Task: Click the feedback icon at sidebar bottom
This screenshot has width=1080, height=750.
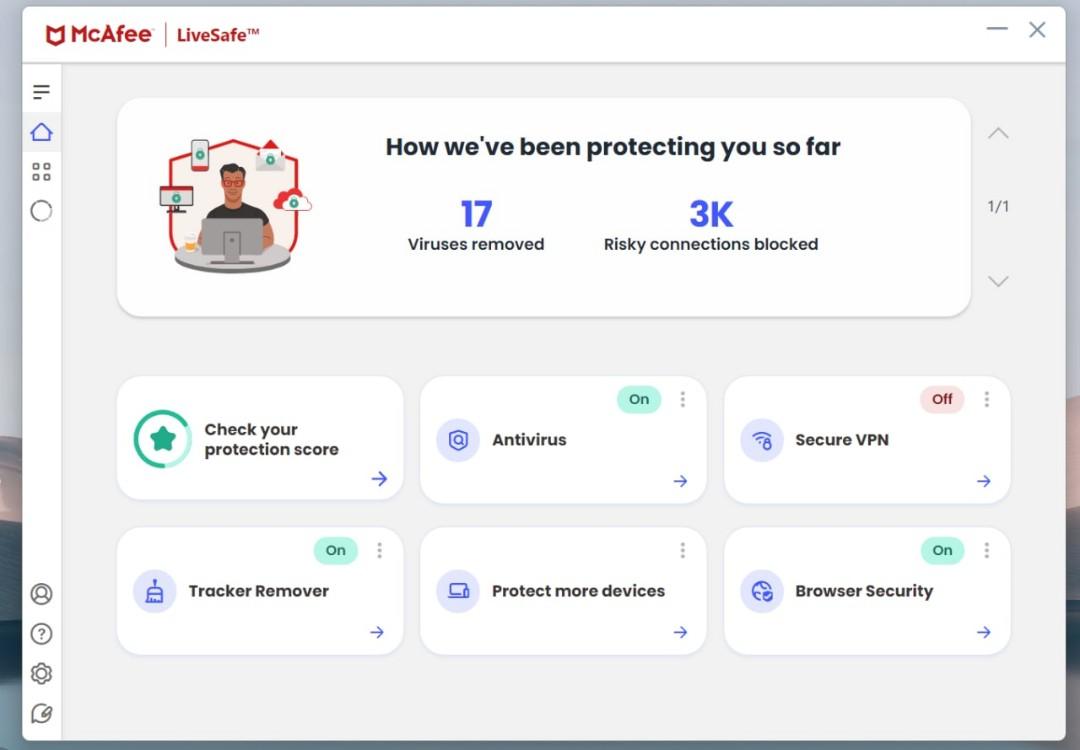Action: click(41, 713)
